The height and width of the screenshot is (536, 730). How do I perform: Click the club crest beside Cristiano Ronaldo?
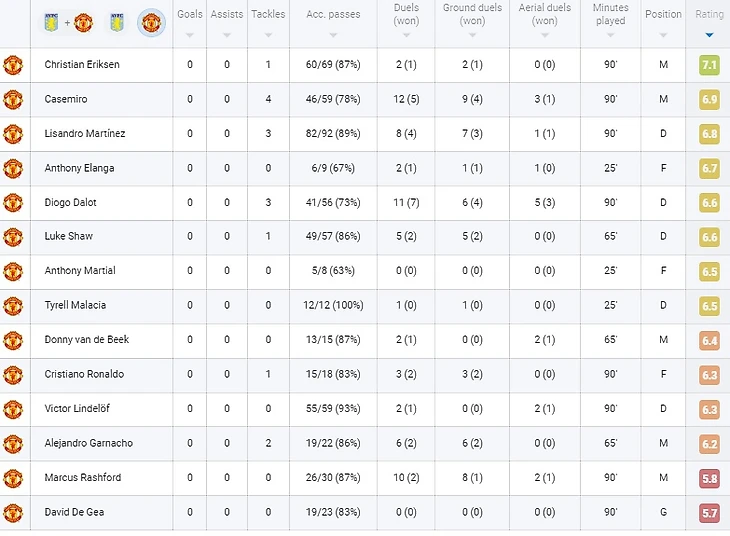(x=13, y=374)
